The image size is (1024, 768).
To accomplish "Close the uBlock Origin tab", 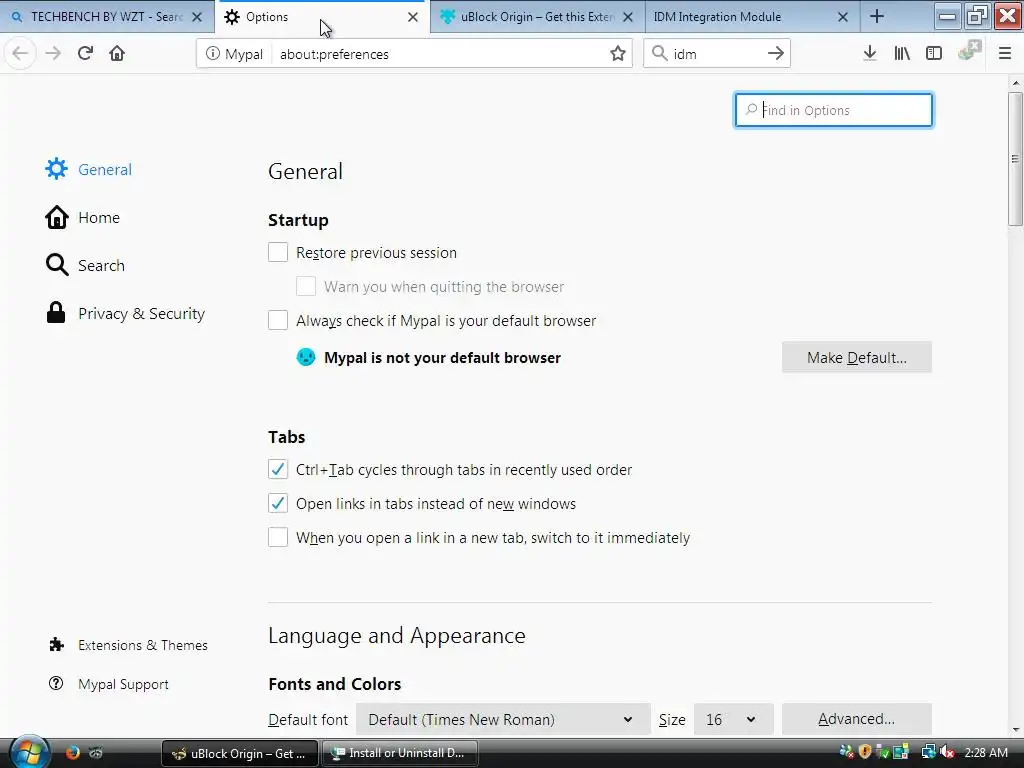I will tap(628, 17).
